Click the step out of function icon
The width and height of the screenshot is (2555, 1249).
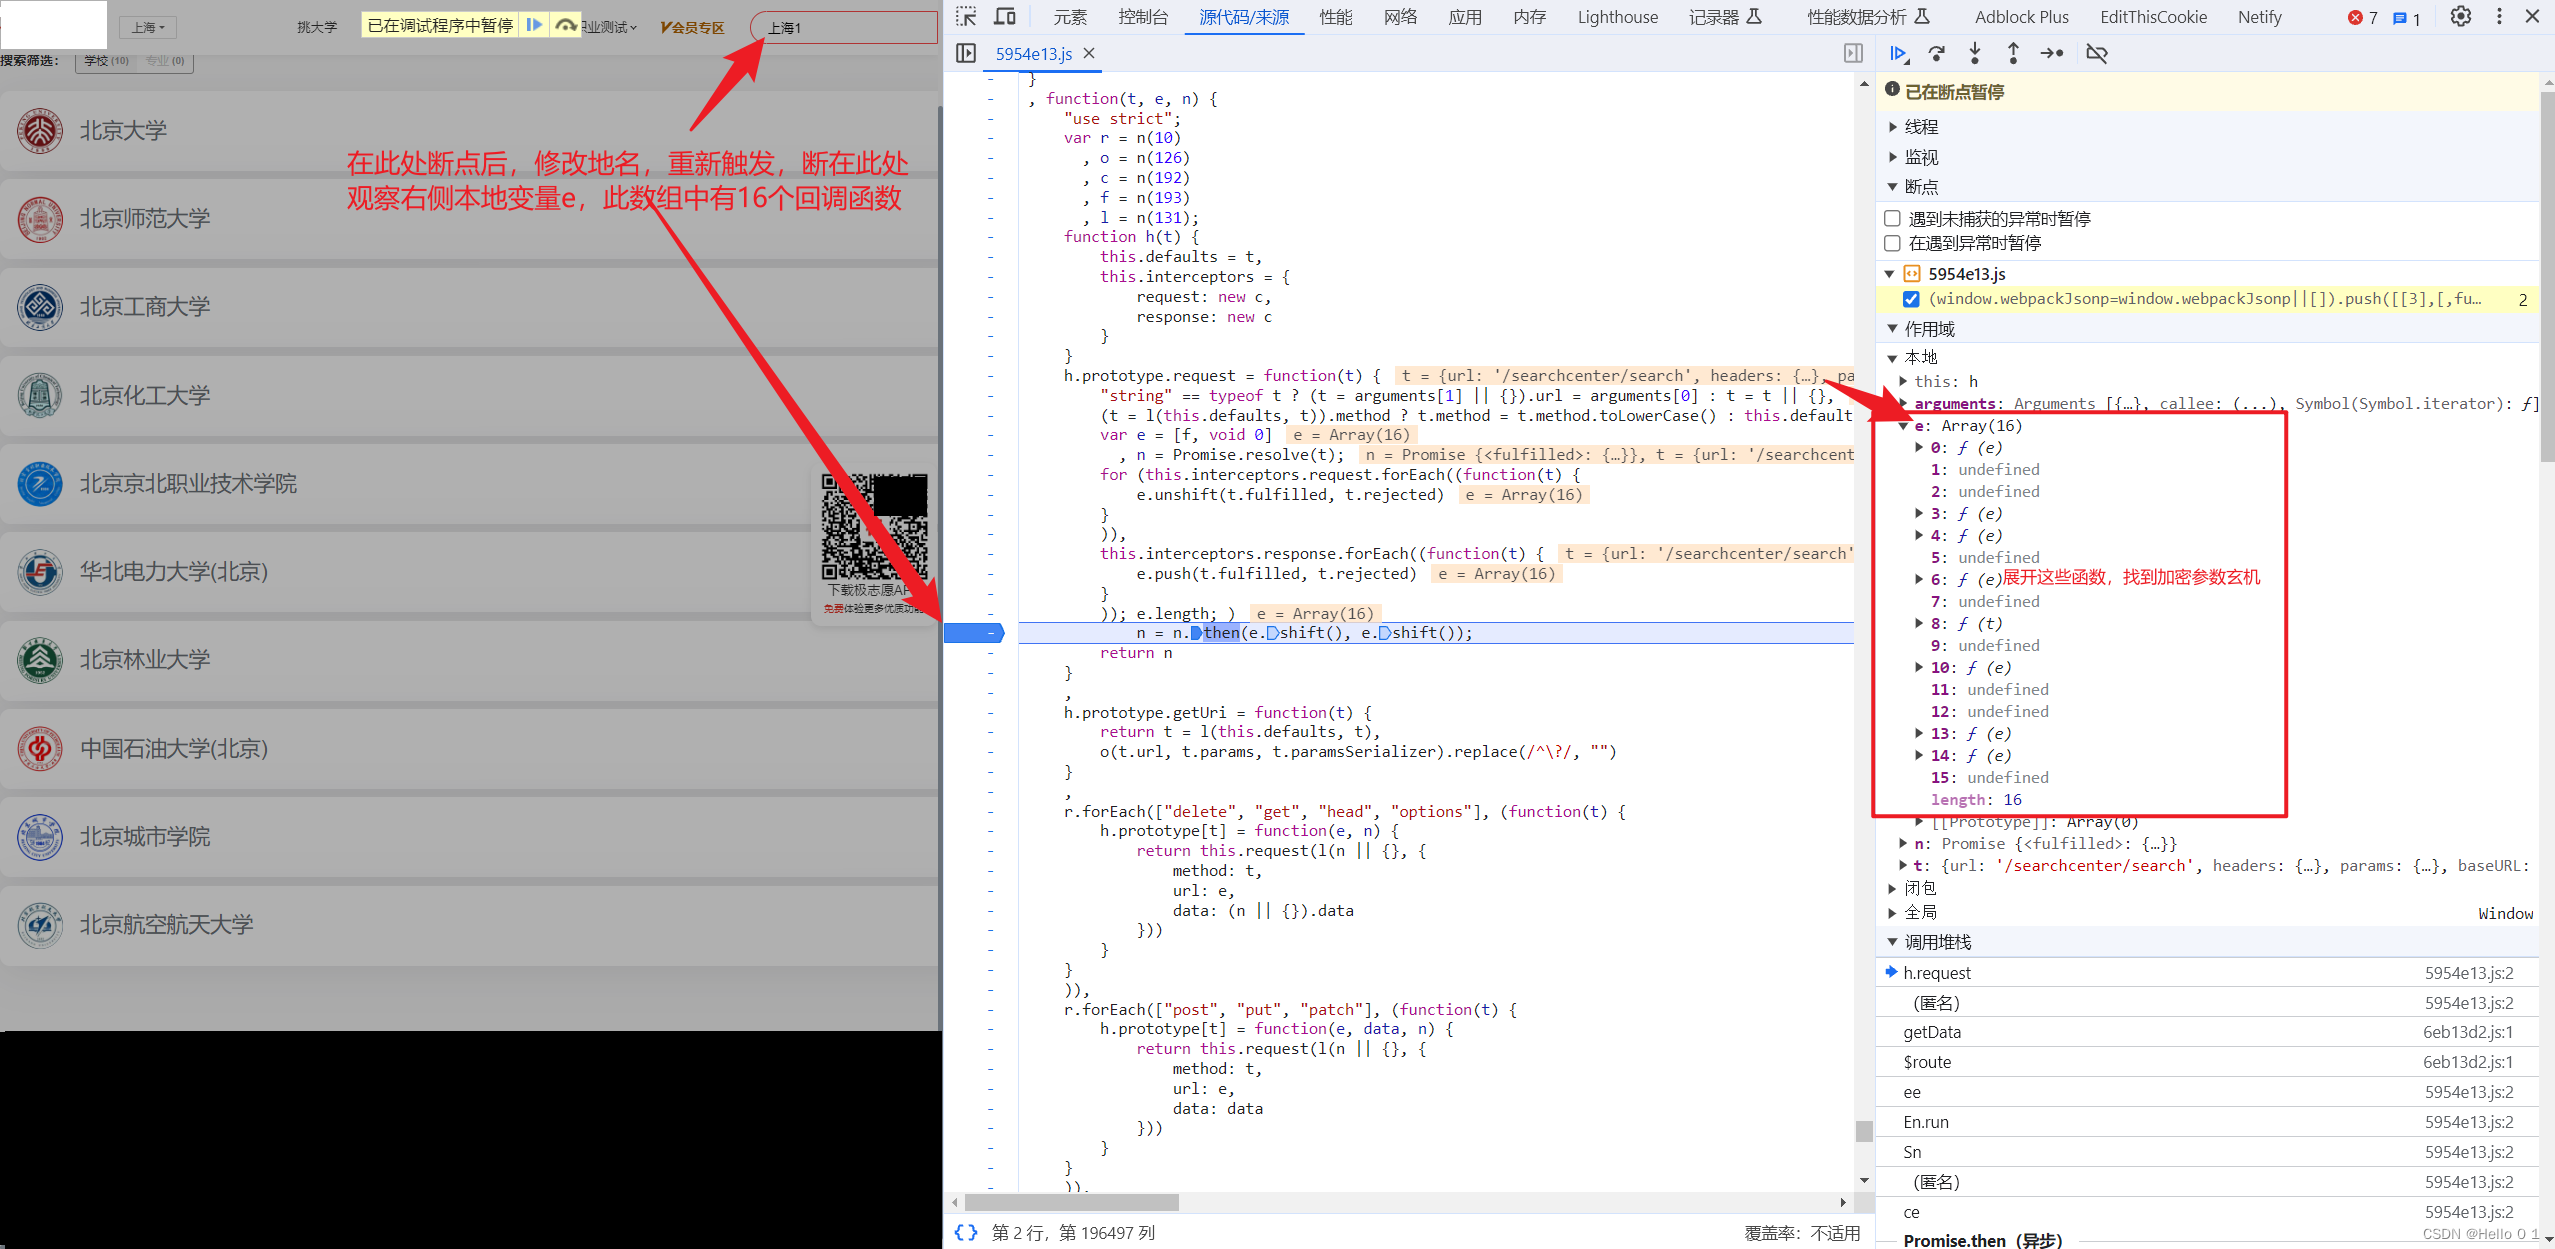[2013, 54]
